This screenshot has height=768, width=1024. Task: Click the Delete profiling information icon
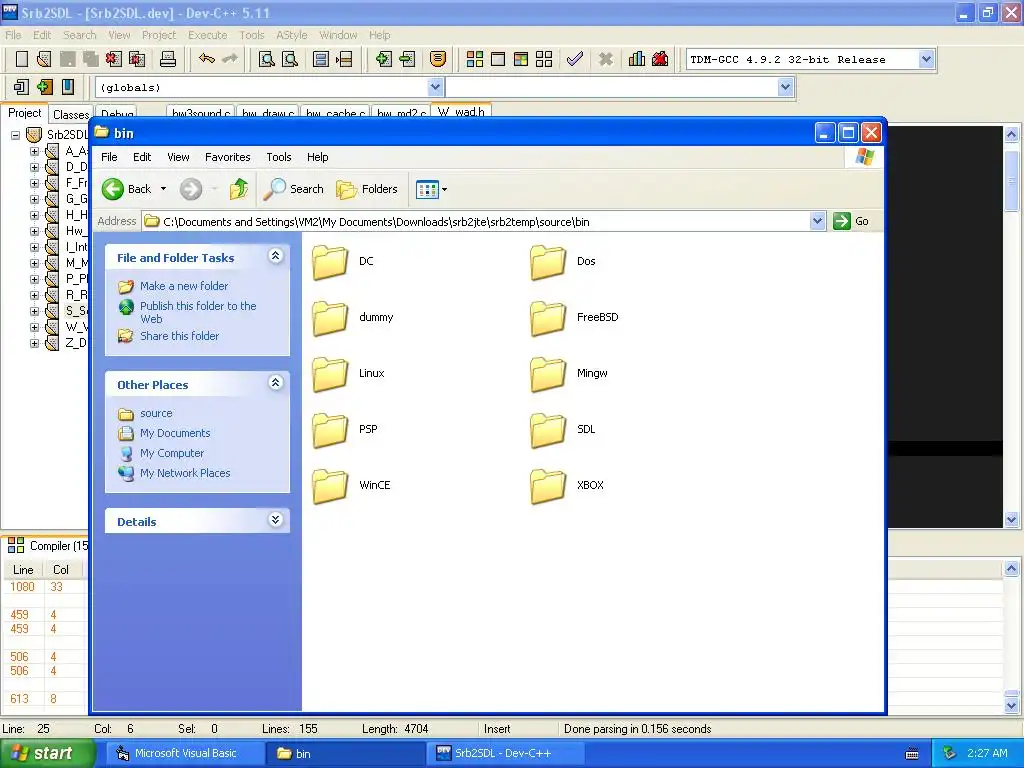(660, 59)
